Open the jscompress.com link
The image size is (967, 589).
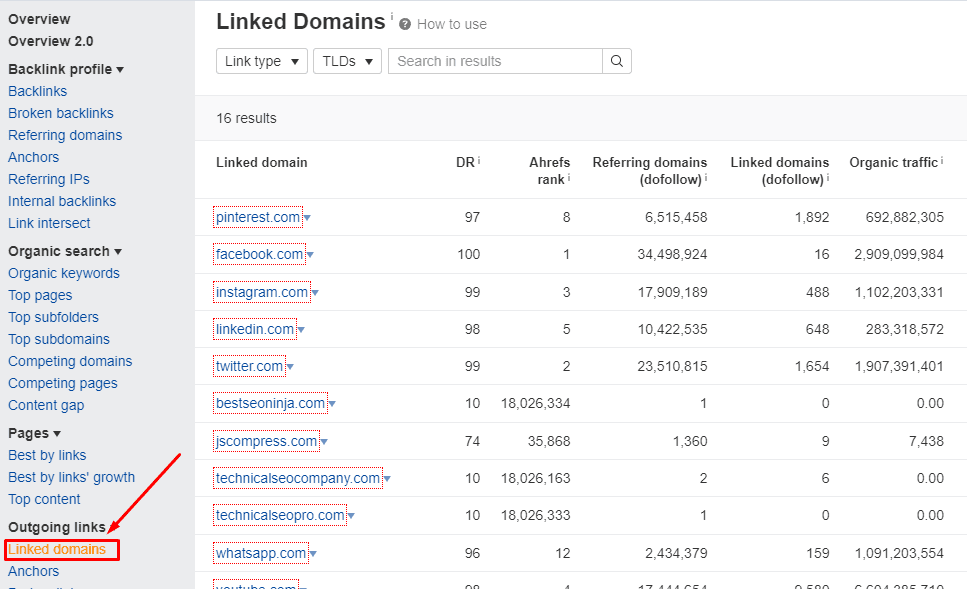pos(266,441)
